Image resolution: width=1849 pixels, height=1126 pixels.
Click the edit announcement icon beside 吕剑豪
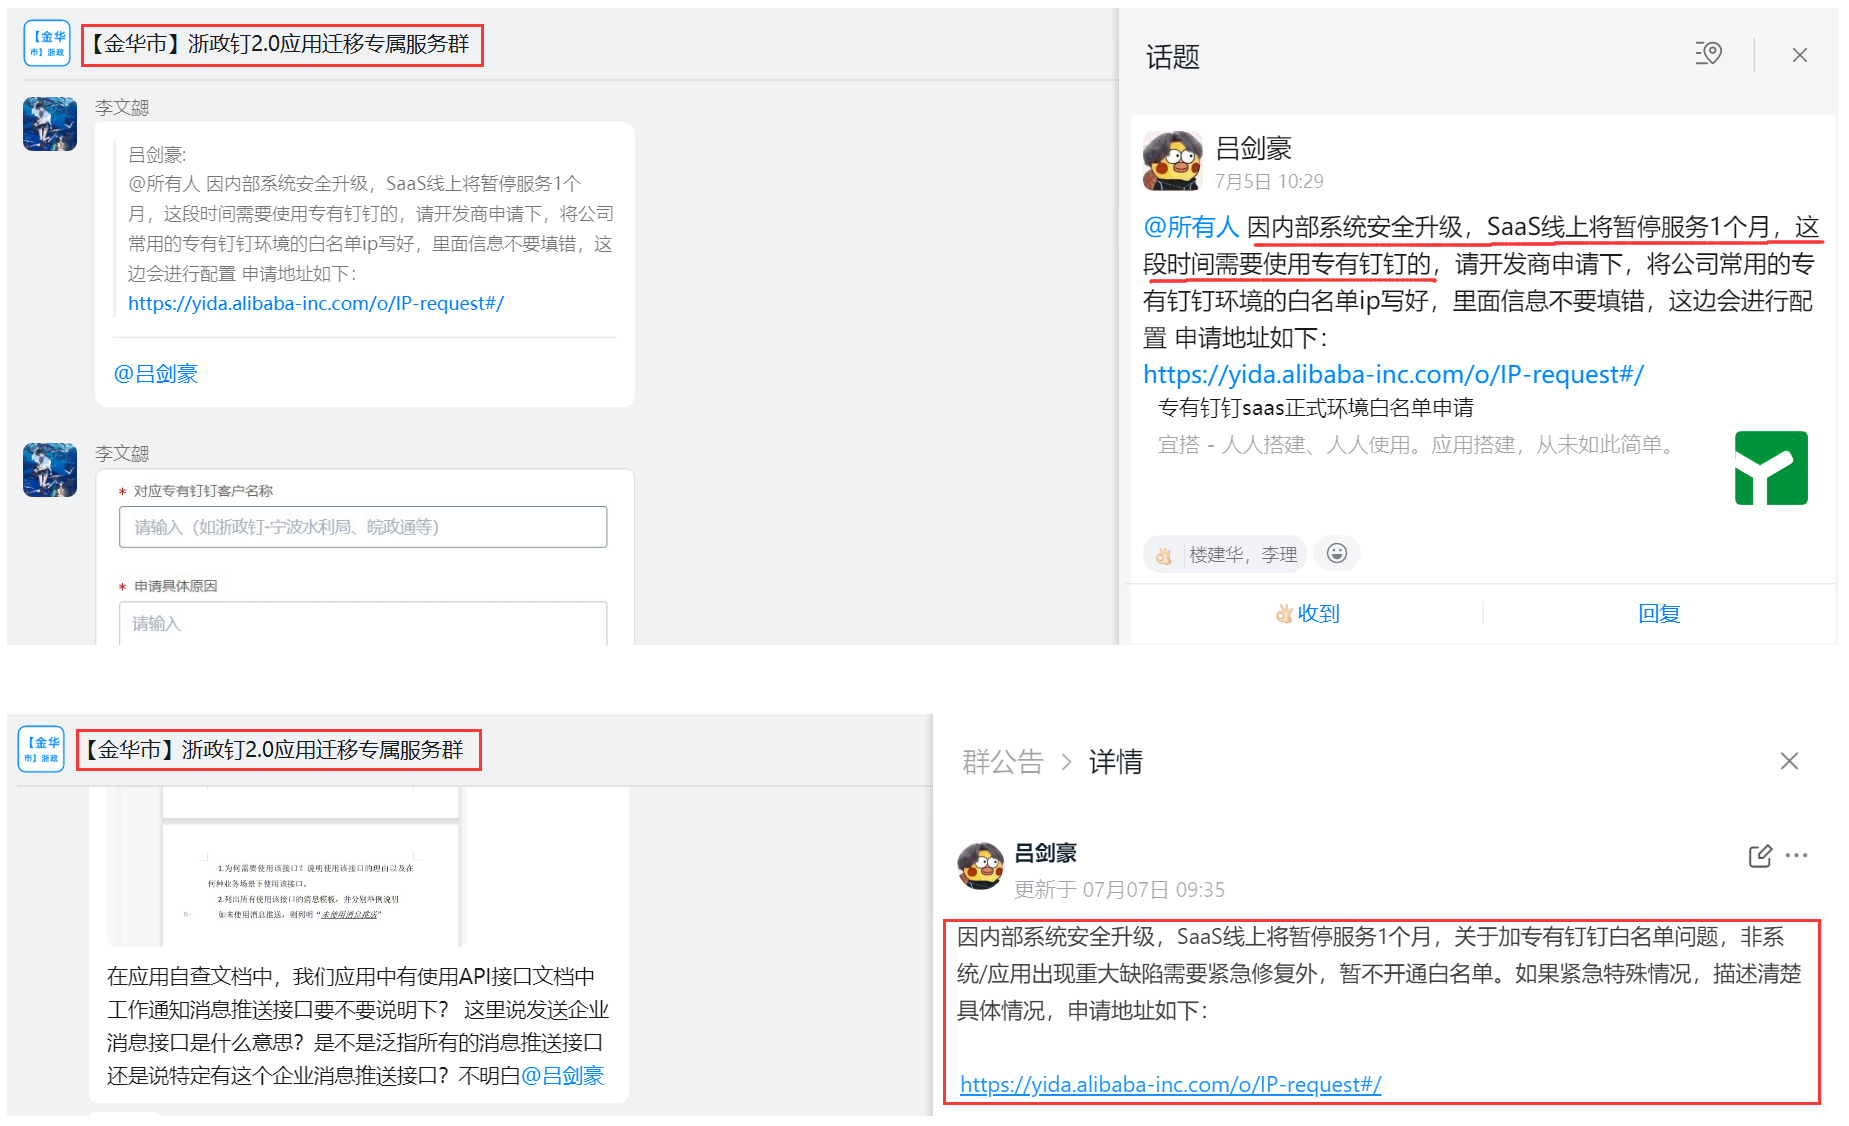1760,856
